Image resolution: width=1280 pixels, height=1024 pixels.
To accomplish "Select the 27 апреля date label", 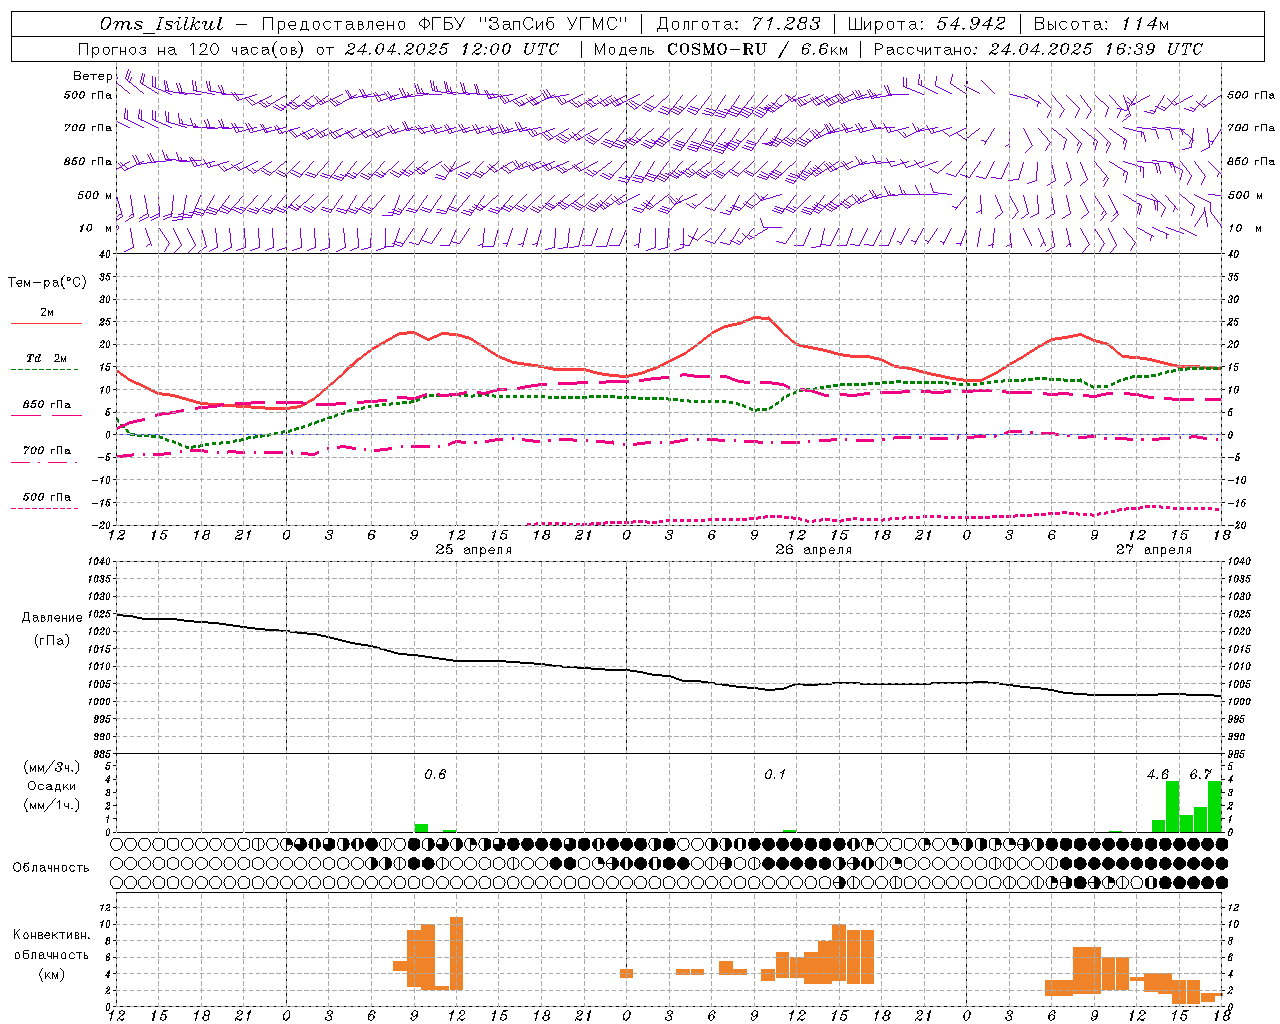I will point(1154,549).
